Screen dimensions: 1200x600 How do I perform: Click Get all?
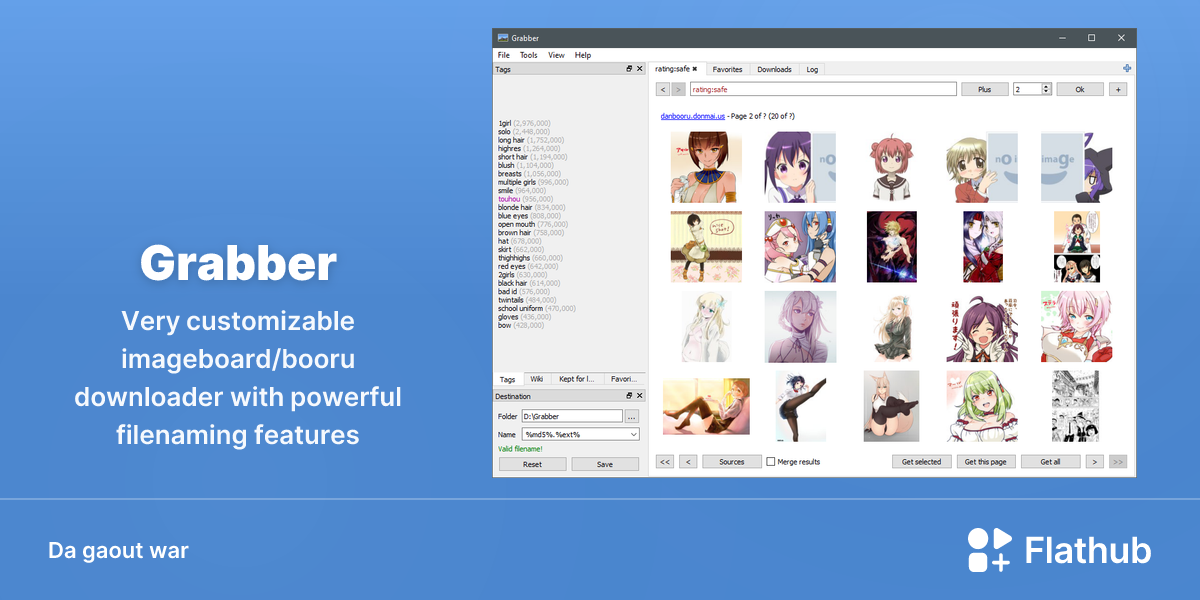[1050, 462]
